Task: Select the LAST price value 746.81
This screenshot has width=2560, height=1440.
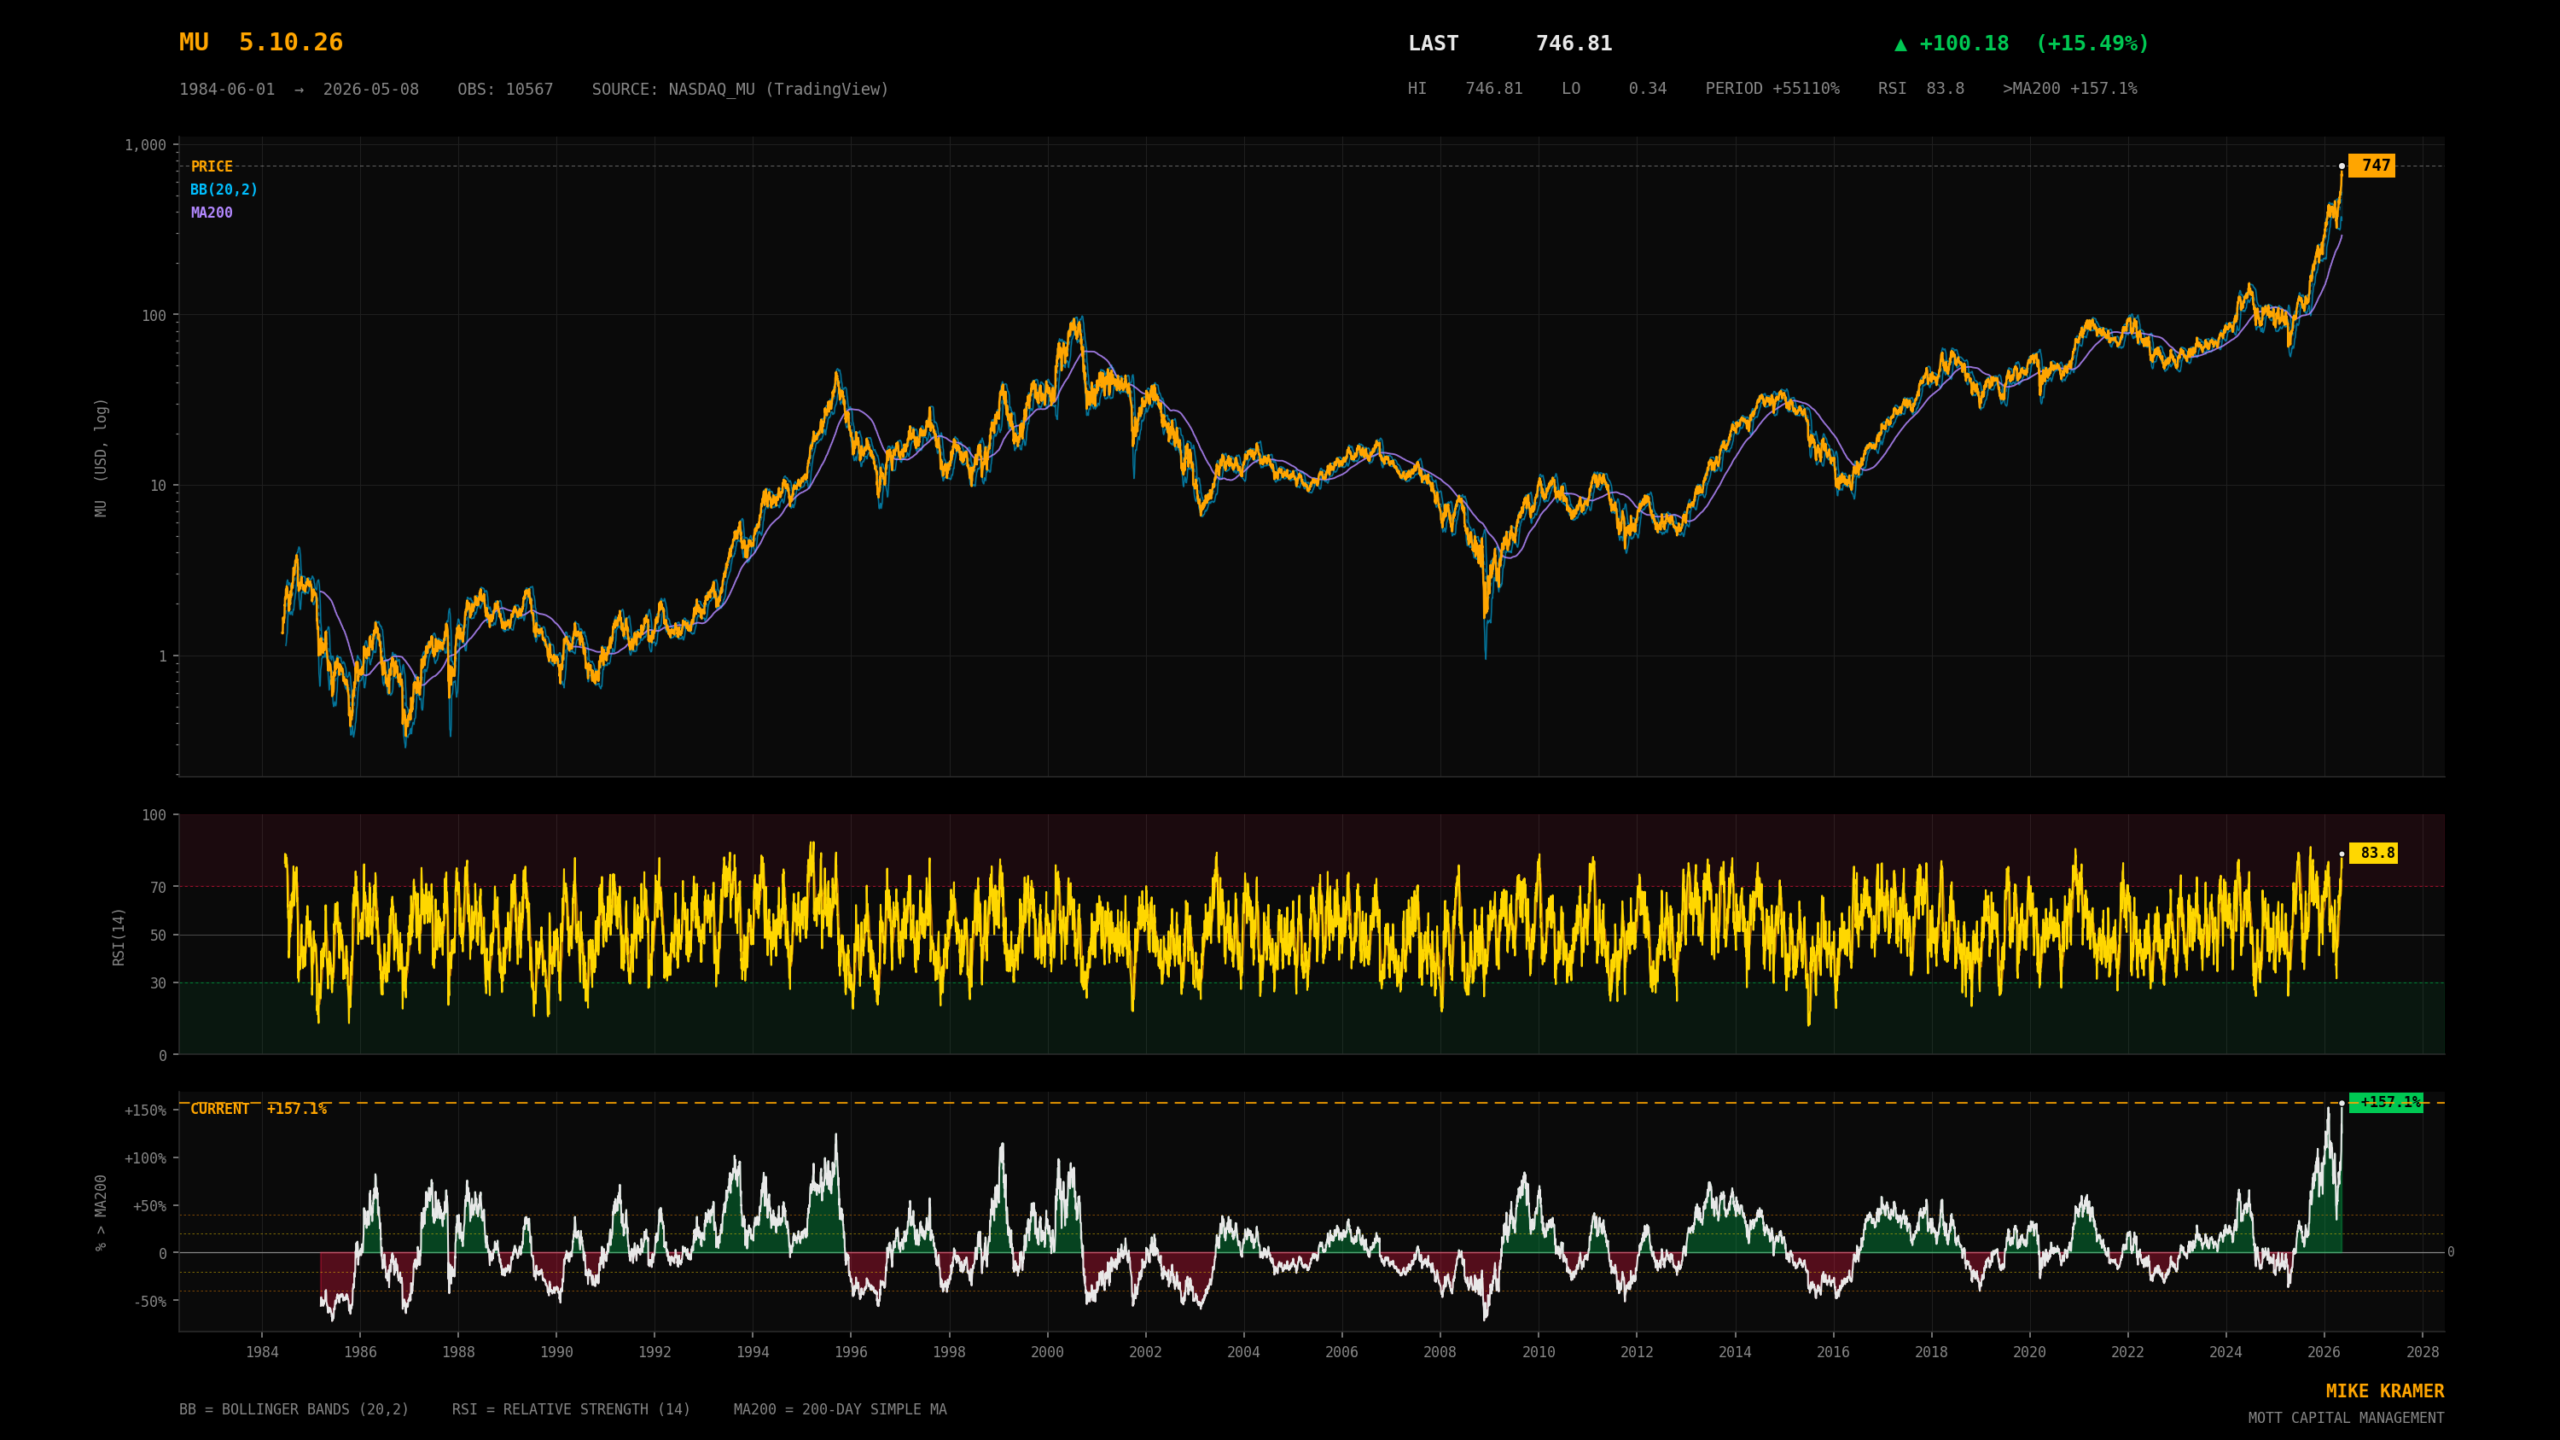Action: (x=1574, y=43)
